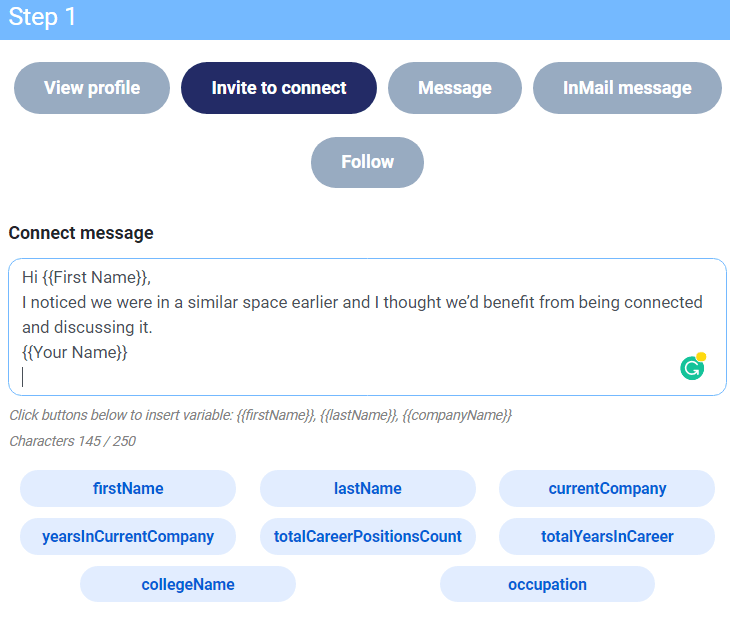The width and height of the screenshot is (730, 622).
Task: Insert the occupation variable
Action: click(548, 584)
